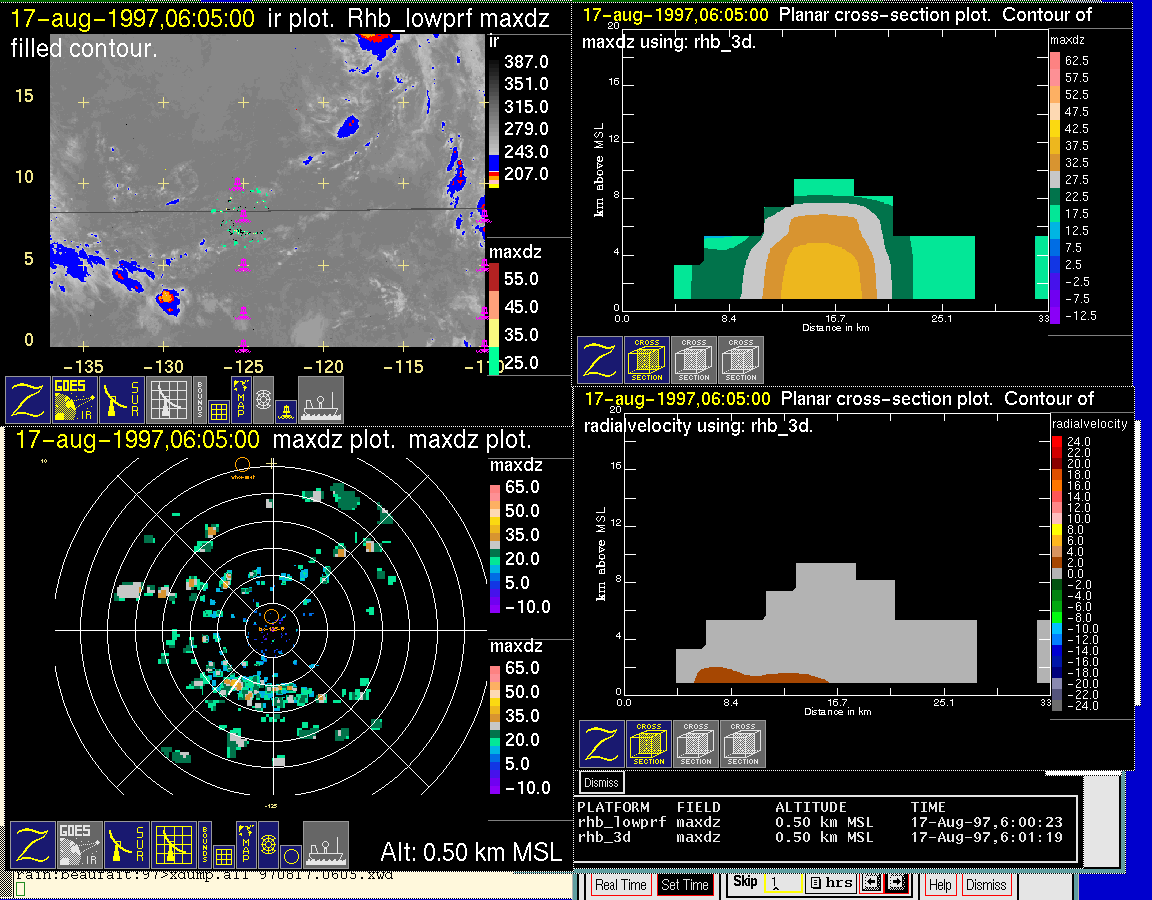Enable Real Time mode

pyautogui.click(x=621, y=885)
